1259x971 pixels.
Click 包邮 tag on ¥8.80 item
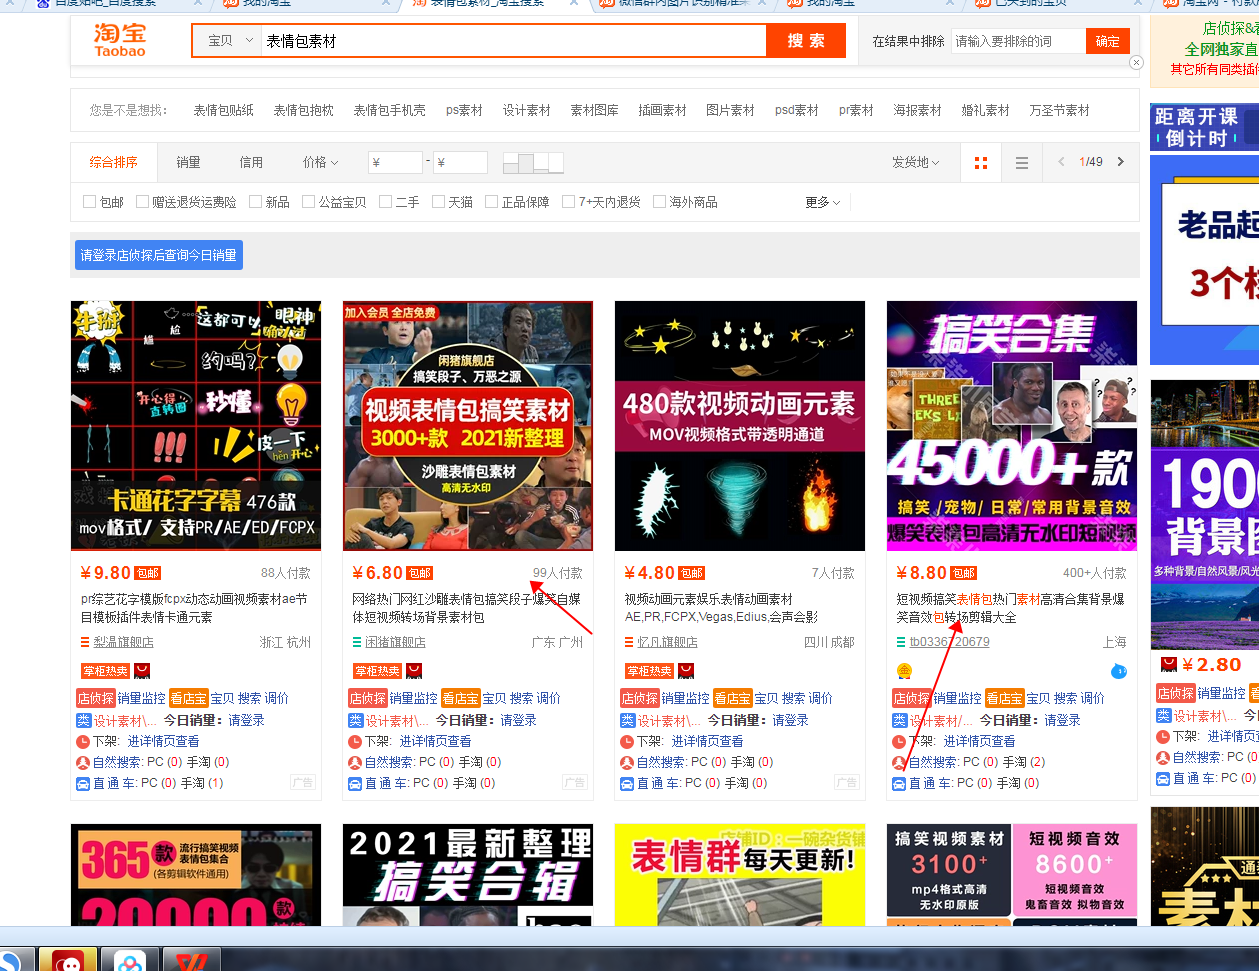pyautogui.click(x=964, y=573)
